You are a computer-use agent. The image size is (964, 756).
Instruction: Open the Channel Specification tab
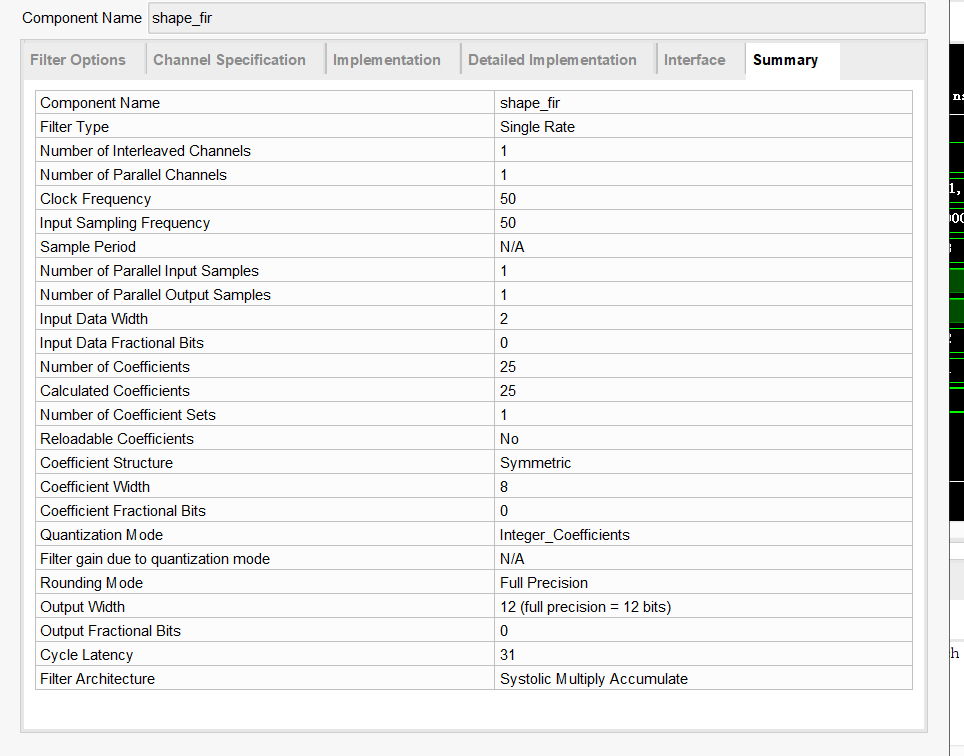(x=229, y=60)
